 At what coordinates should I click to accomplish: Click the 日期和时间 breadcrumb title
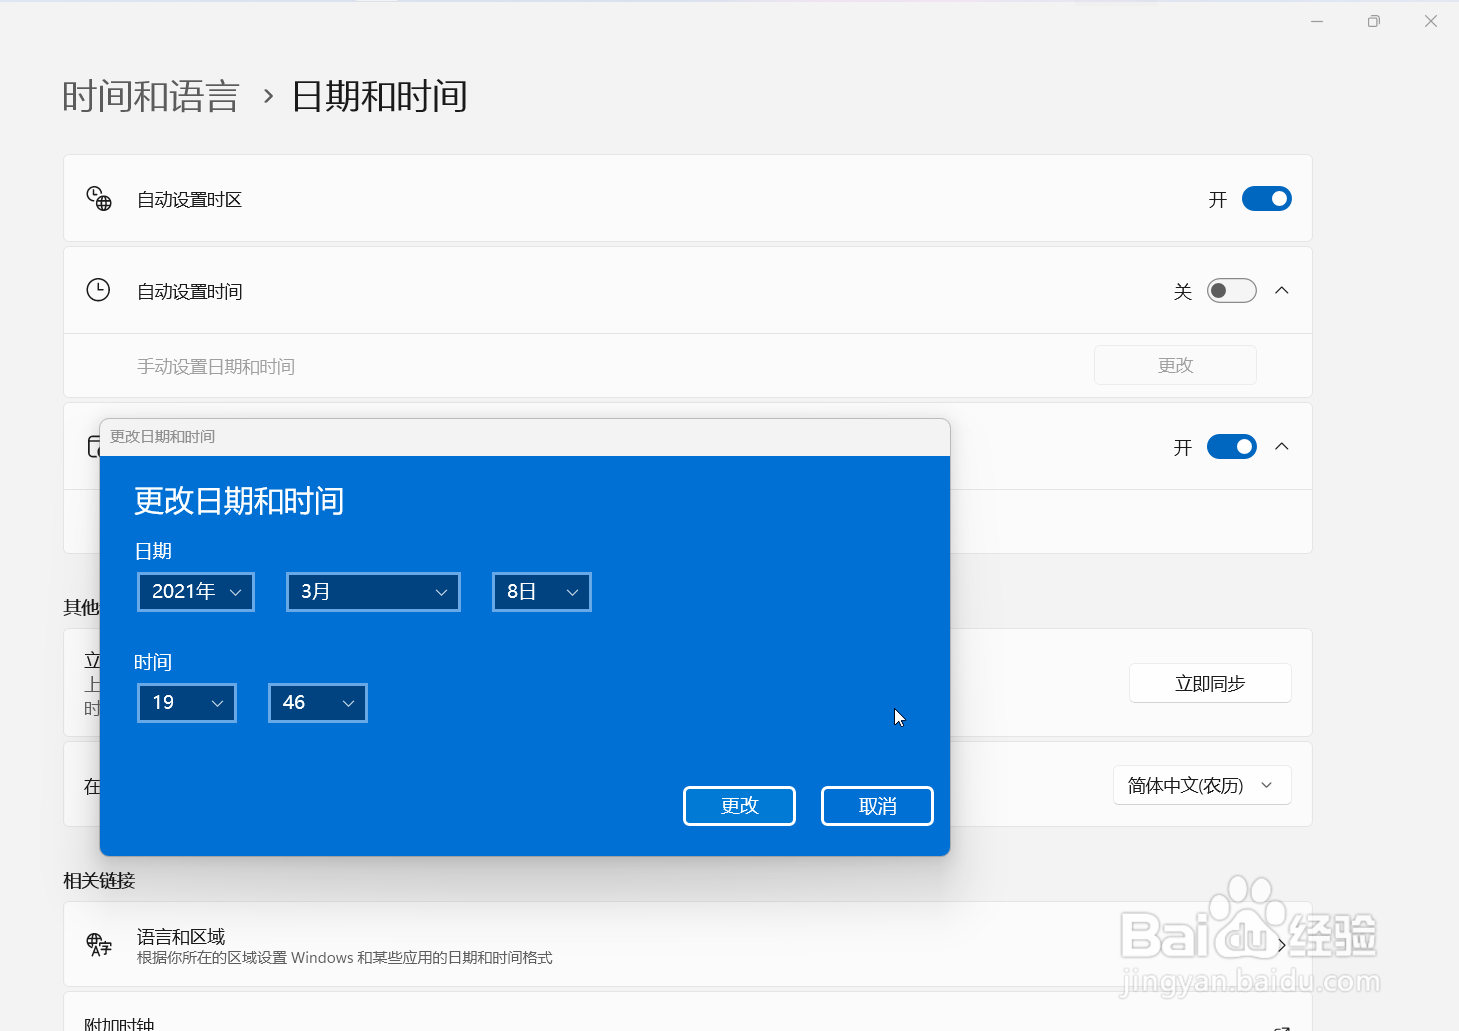380,95
